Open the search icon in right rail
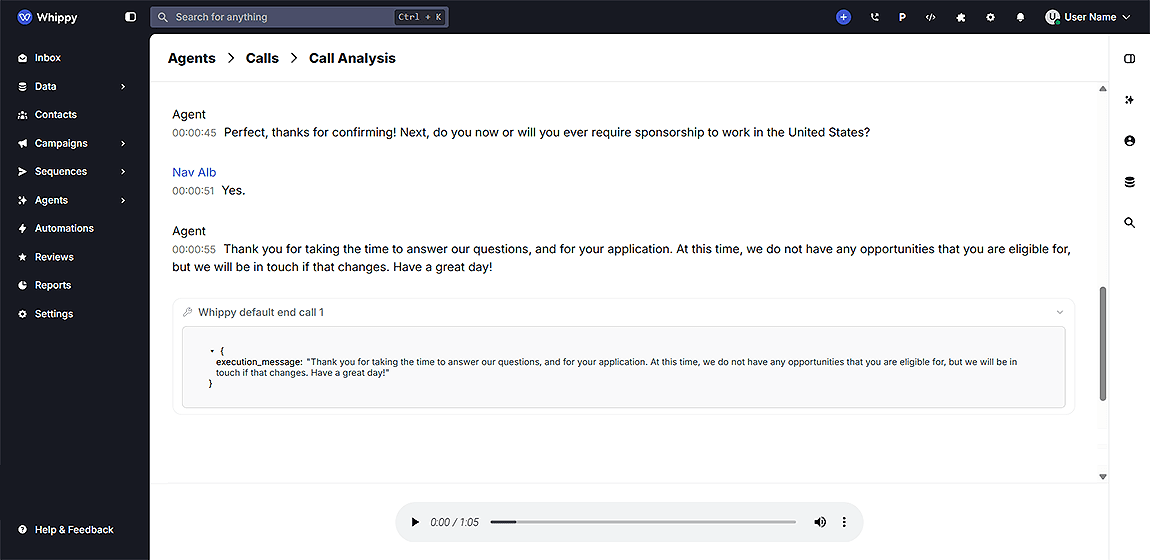Screen dimensions: 1150x560 click(1129, 223)
